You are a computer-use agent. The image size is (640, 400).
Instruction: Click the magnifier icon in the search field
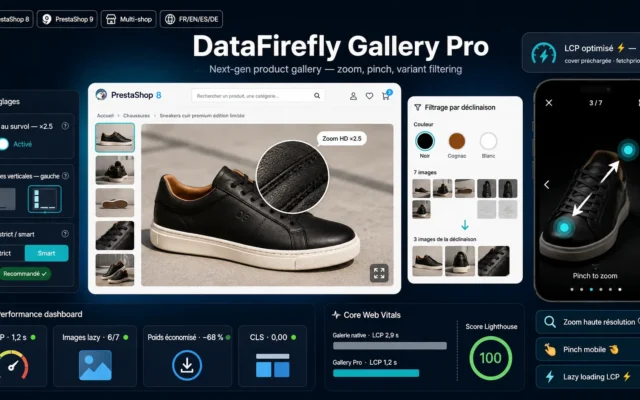(x=317, y=96)
